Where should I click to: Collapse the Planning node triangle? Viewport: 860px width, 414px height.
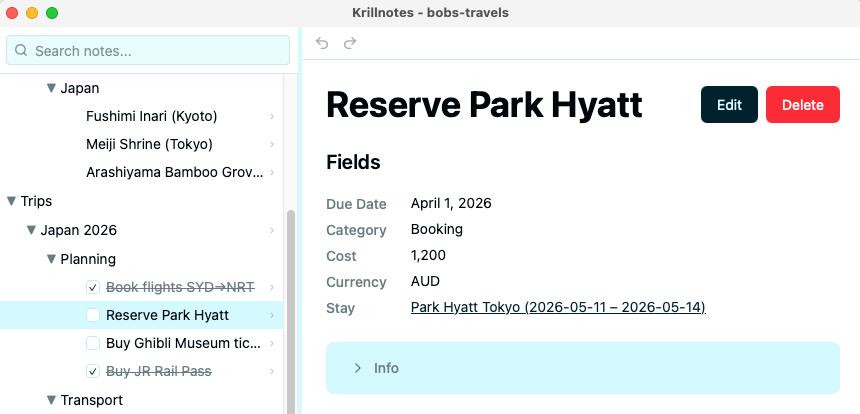pyautogui.click(x=52, y=259)
